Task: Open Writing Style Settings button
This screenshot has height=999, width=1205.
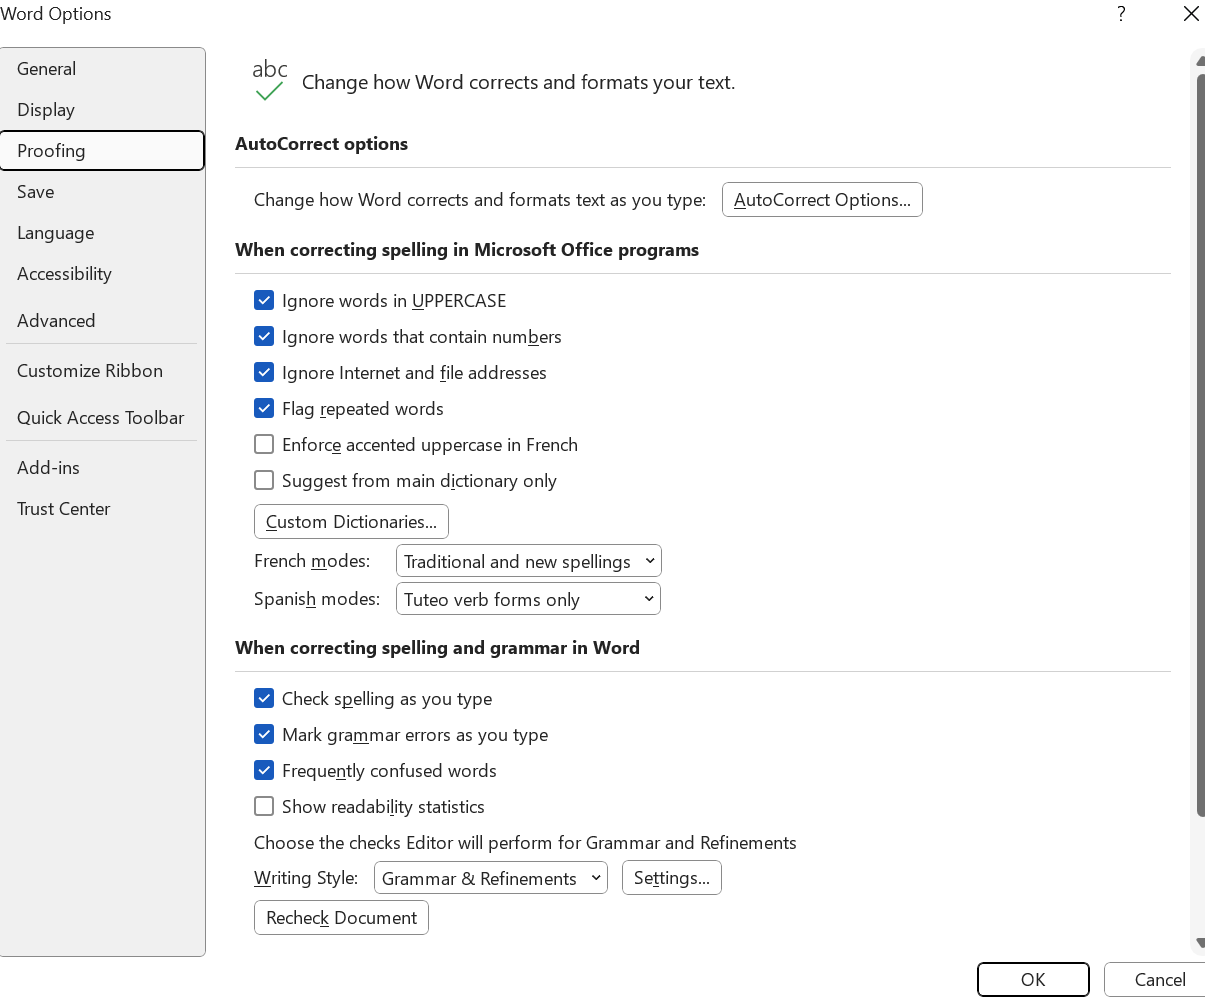Action: point(671,878)
